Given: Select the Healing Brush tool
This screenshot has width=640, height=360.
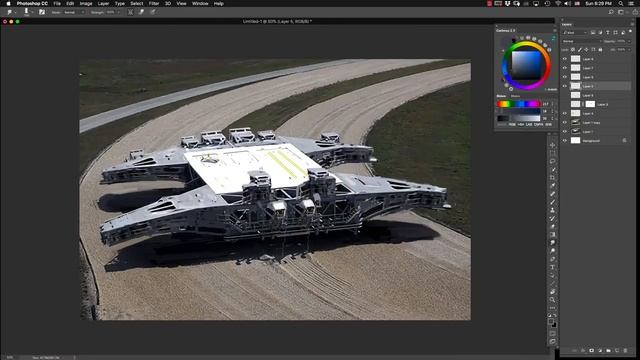Looking at the screenshot, I should pos(553,194).
